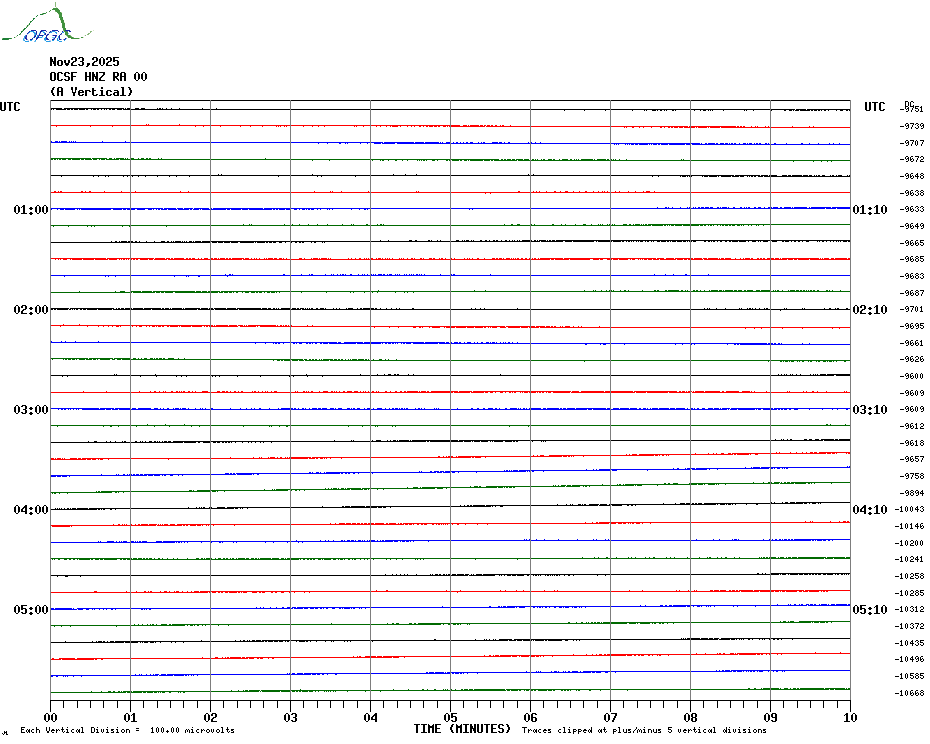Screen dimensions: 930x744
Task: Click the DC offset value -9894
Action: click(x=912, y=493)
